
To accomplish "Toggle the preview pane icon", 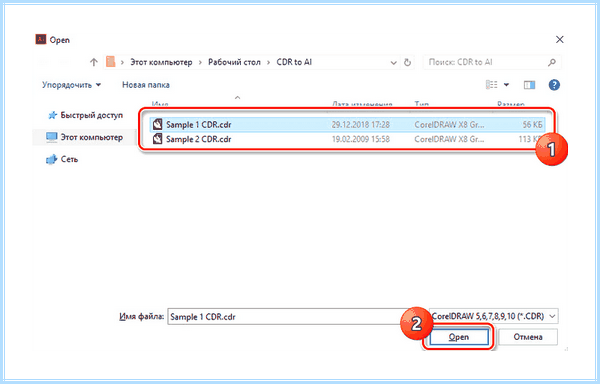I will (x=529, y=85).
